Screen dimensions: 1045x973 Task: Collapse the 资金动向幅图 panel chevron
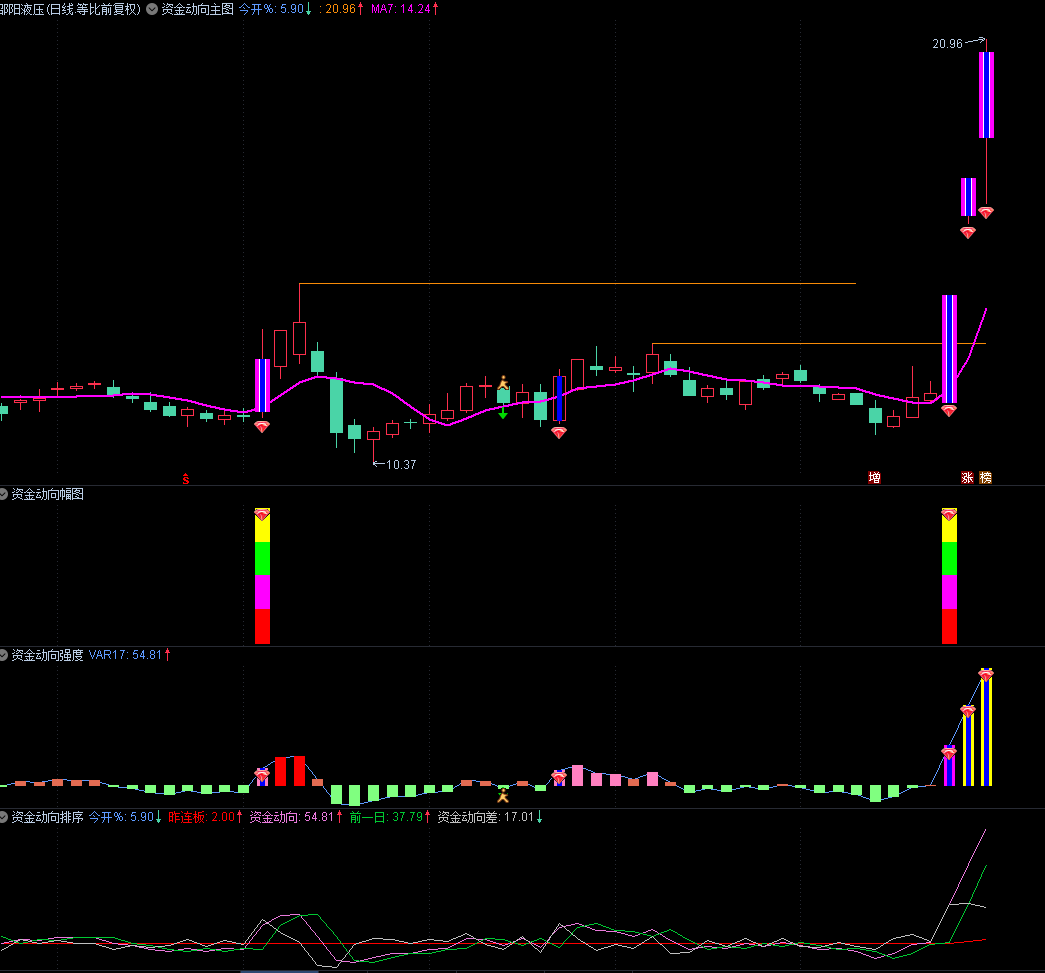[x=4, y=494]
